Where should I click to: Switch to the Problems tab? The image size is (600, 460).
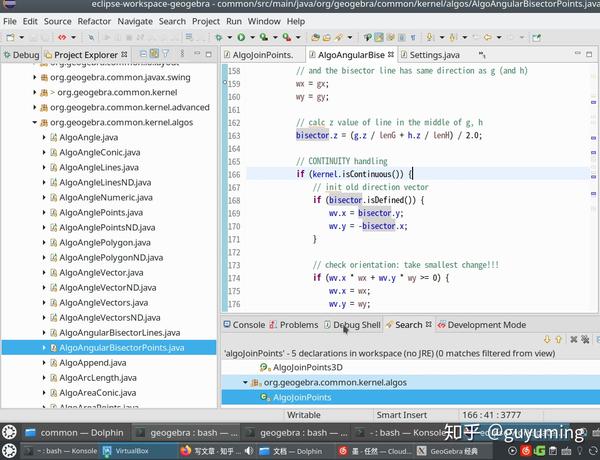(x=293, y=325)
